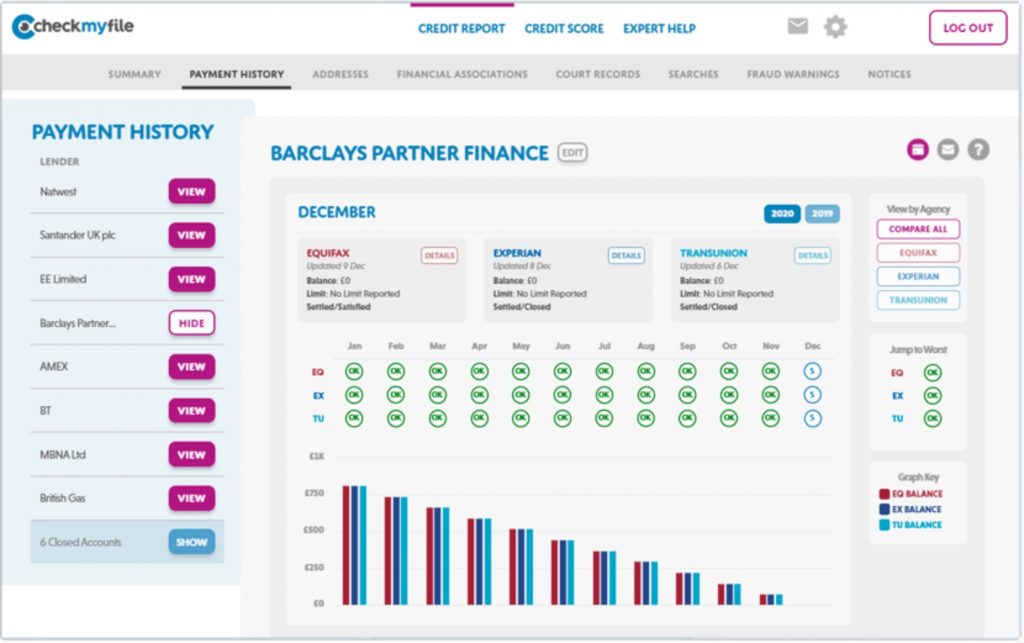
Task: Click EQ May OK status icon
Action: [x=520, y=371]
